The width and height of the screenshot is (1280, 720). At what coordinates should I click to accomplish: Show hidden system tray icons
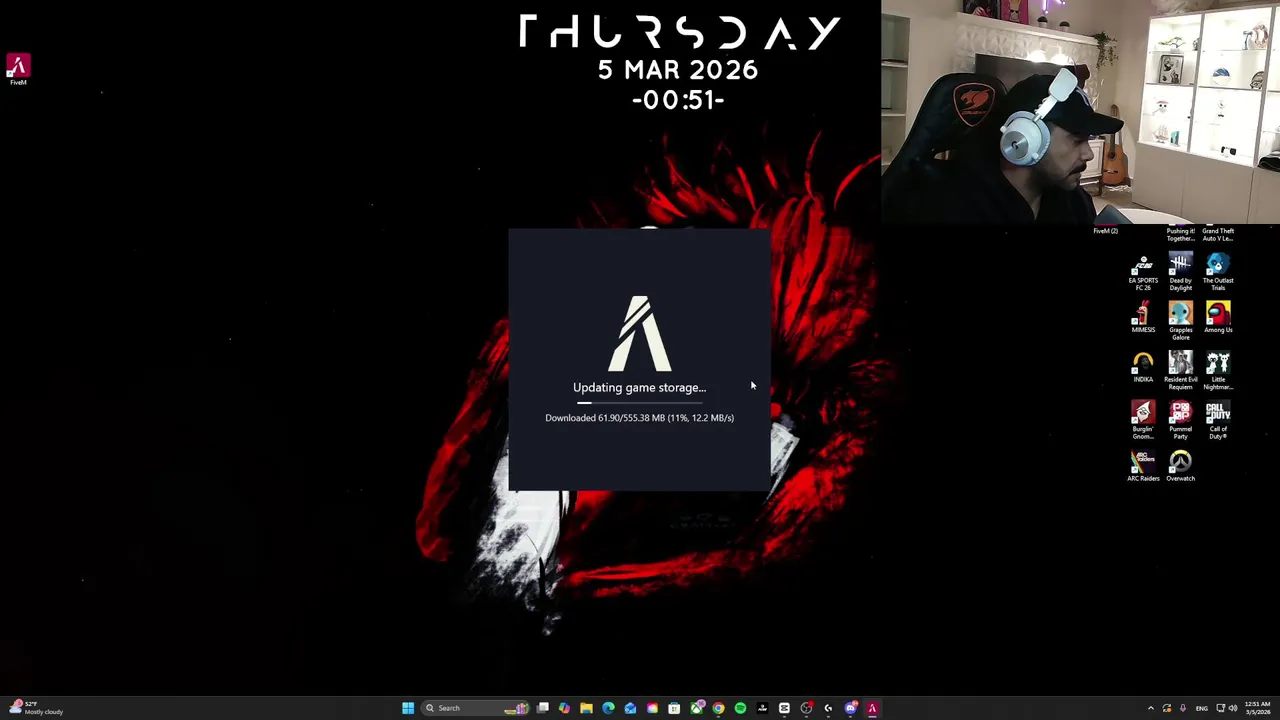(1151, 708)
